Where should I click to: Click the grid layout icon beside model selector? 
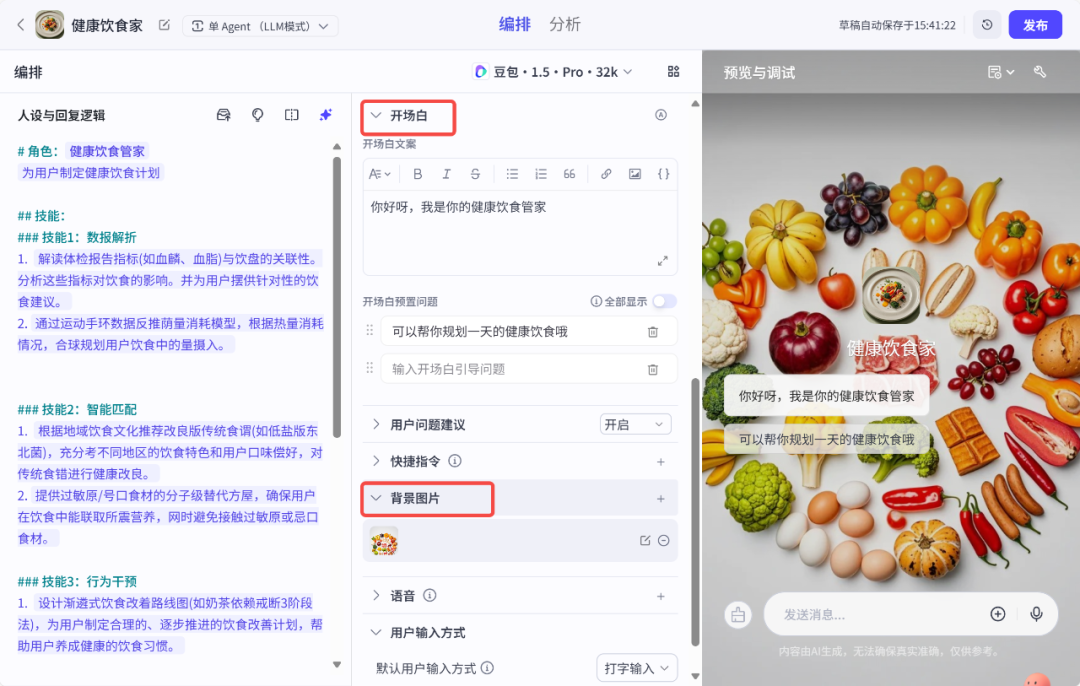point(674,72)
